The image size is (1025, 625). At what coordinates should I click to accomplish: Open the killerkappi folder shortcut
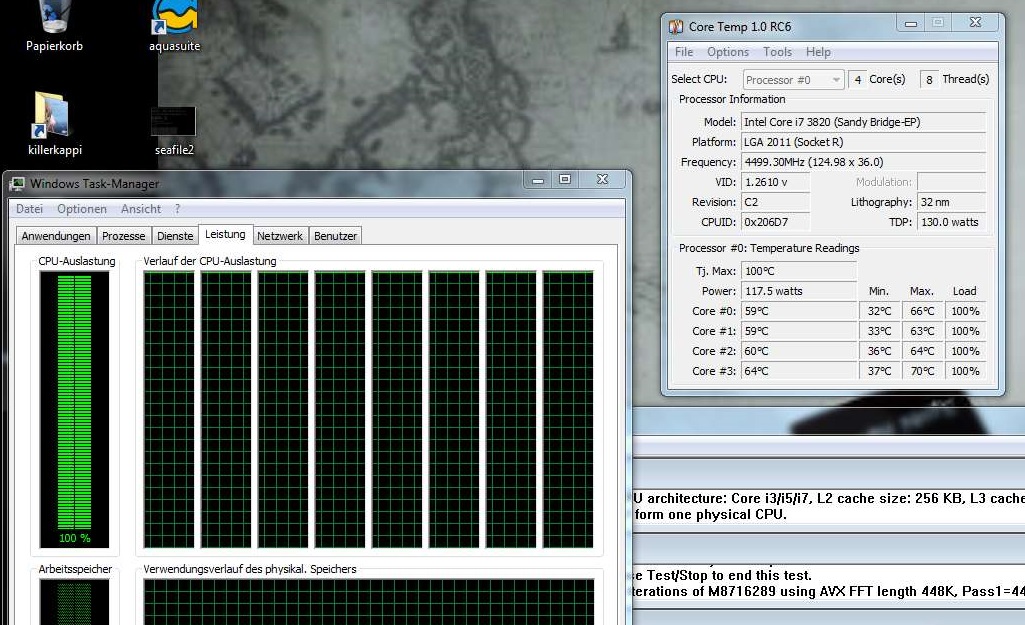54,124
